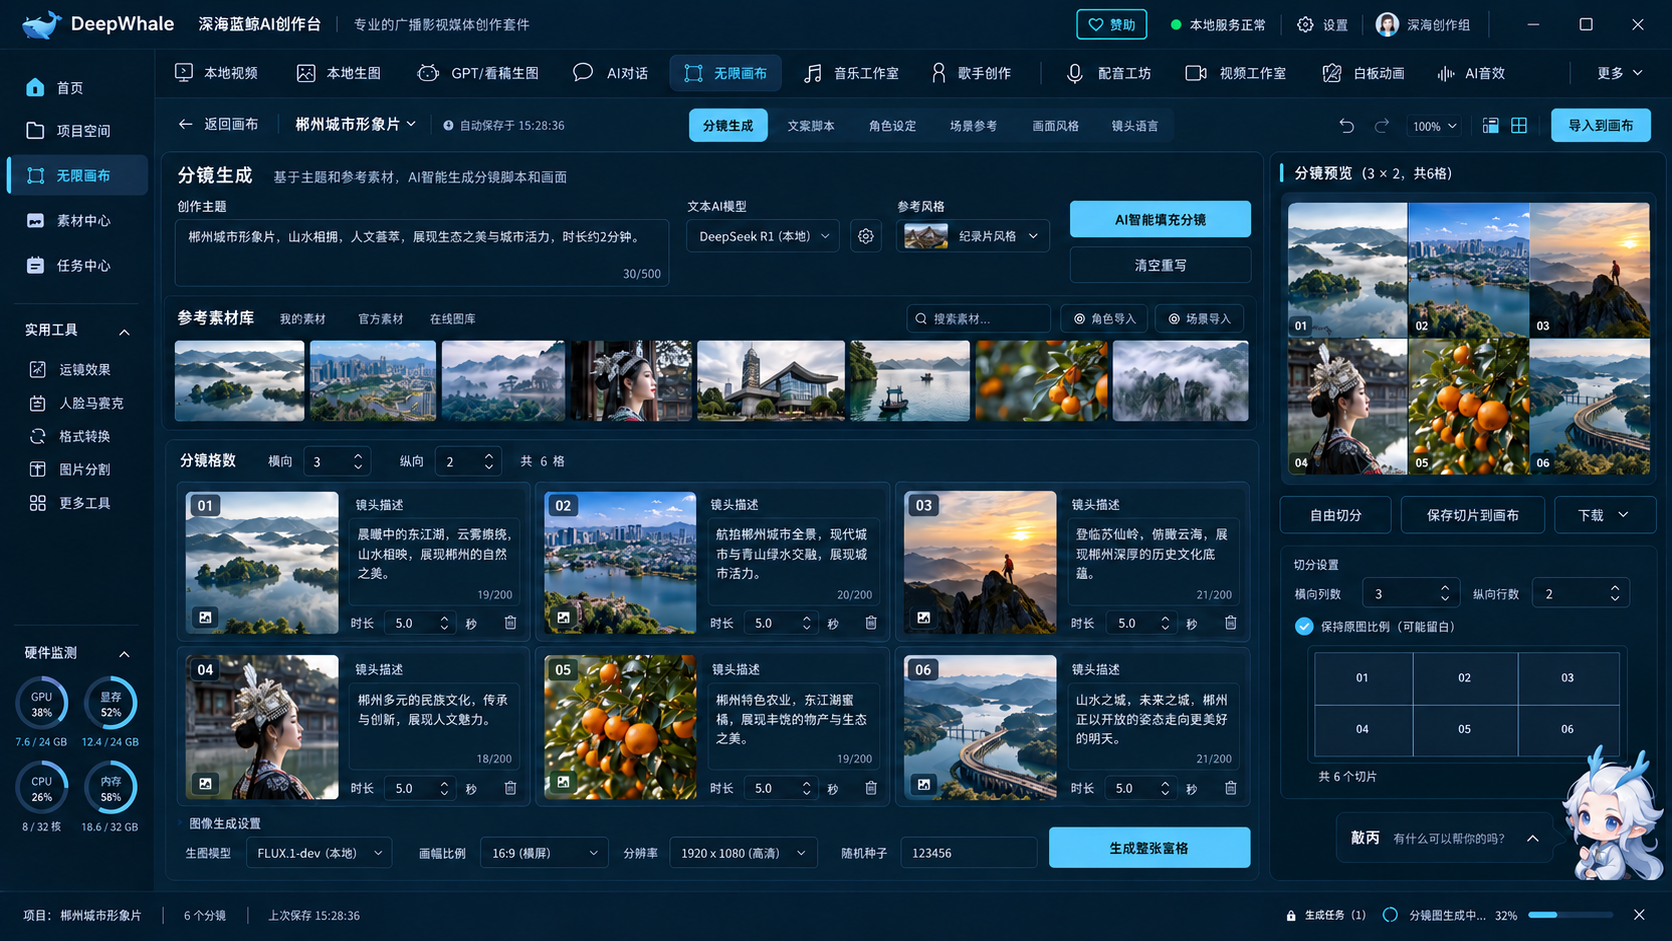Viewport: 1672px width, 941px height.
Task: Click the 导入到画布 button
Action: click(x=1600, y=125)
